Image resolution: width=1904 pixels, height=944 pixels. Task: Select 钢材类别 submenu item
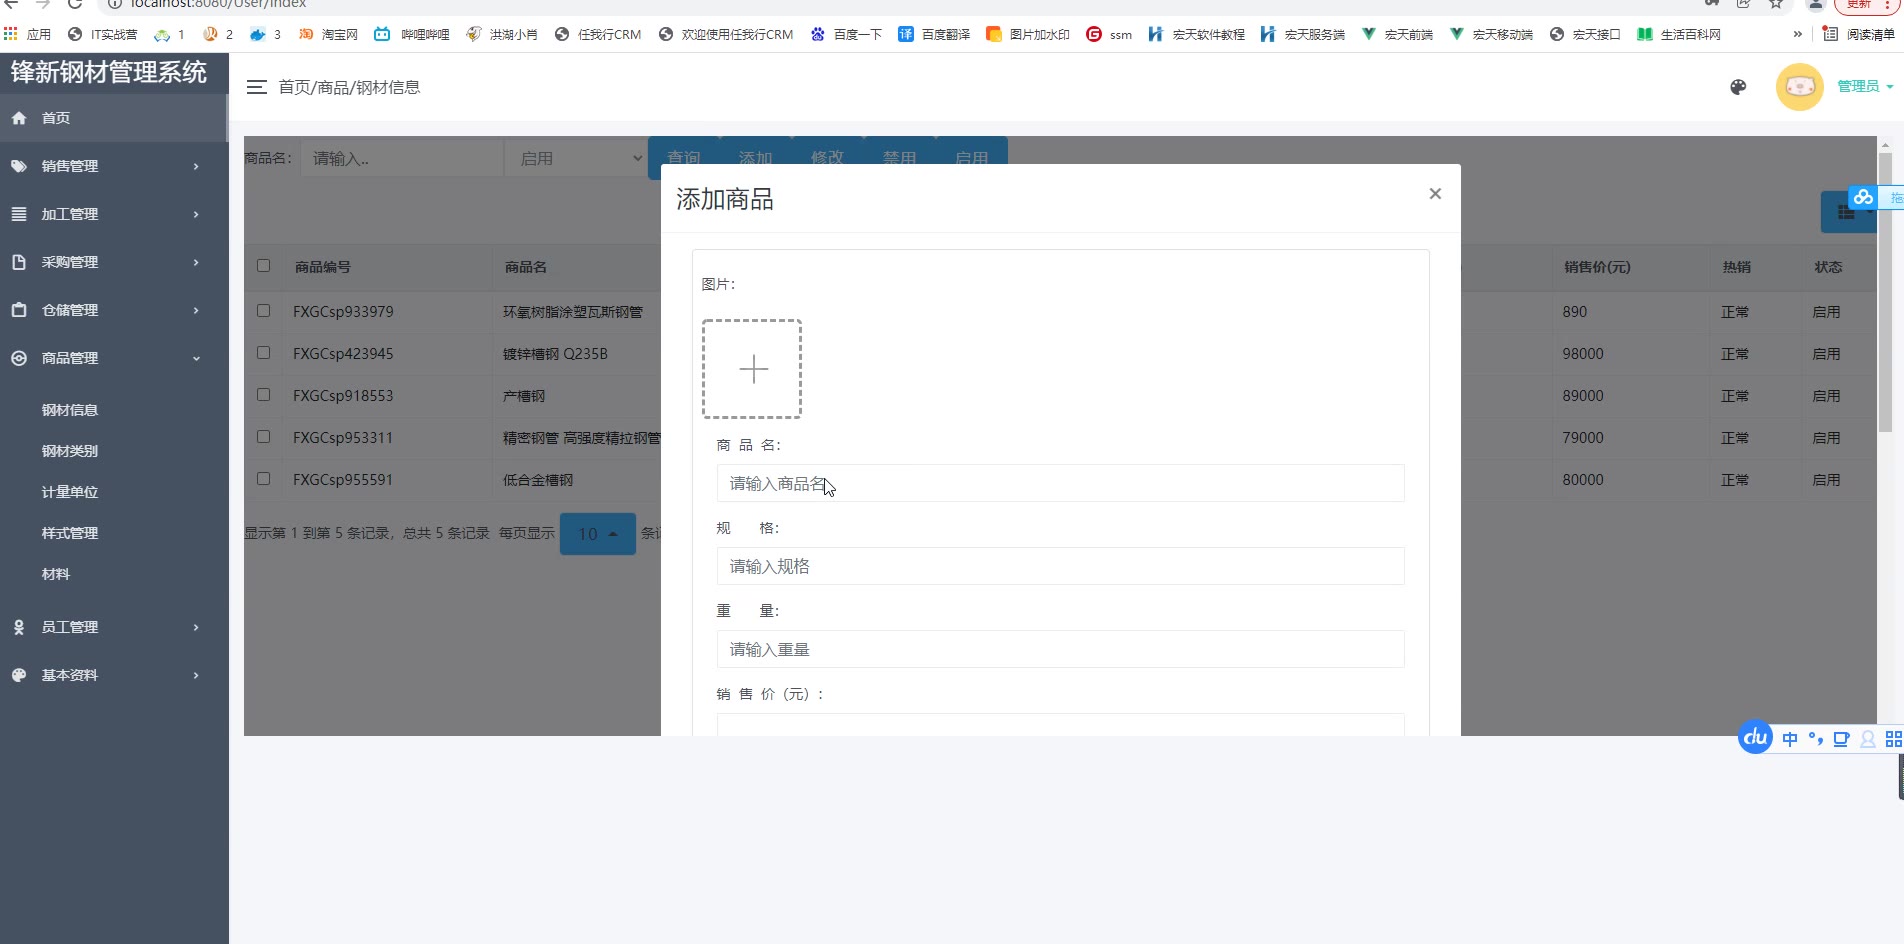click(x=70, y=451)
